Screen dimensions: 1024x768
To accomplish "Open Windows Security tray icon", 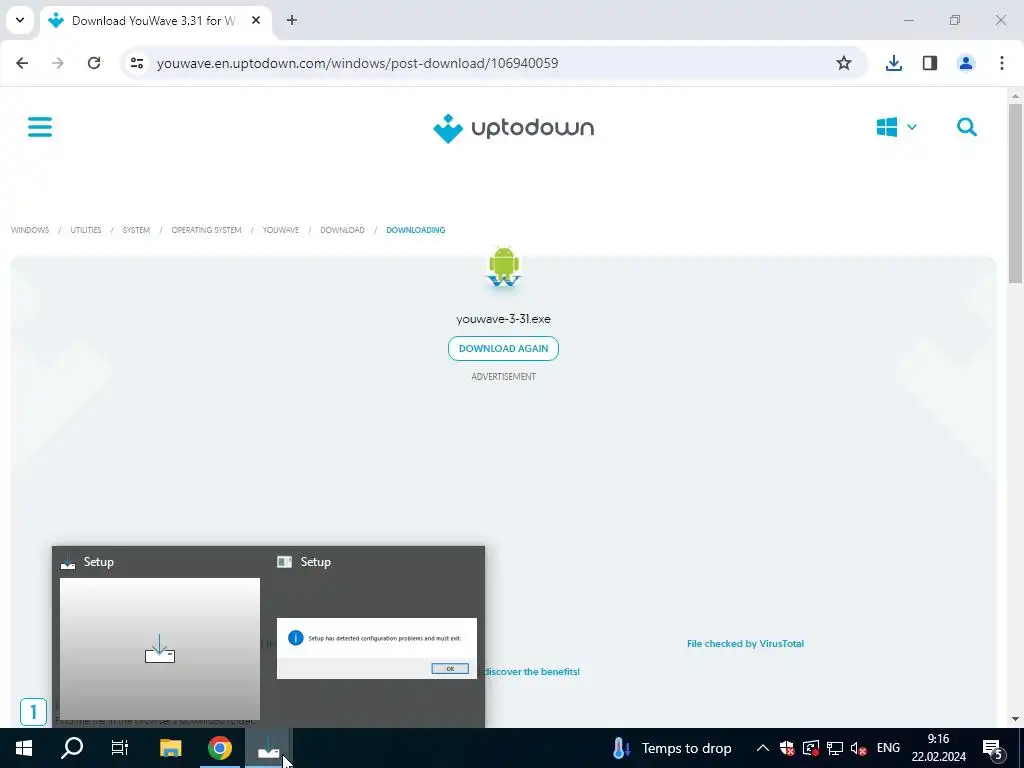I will click(786, 748).
